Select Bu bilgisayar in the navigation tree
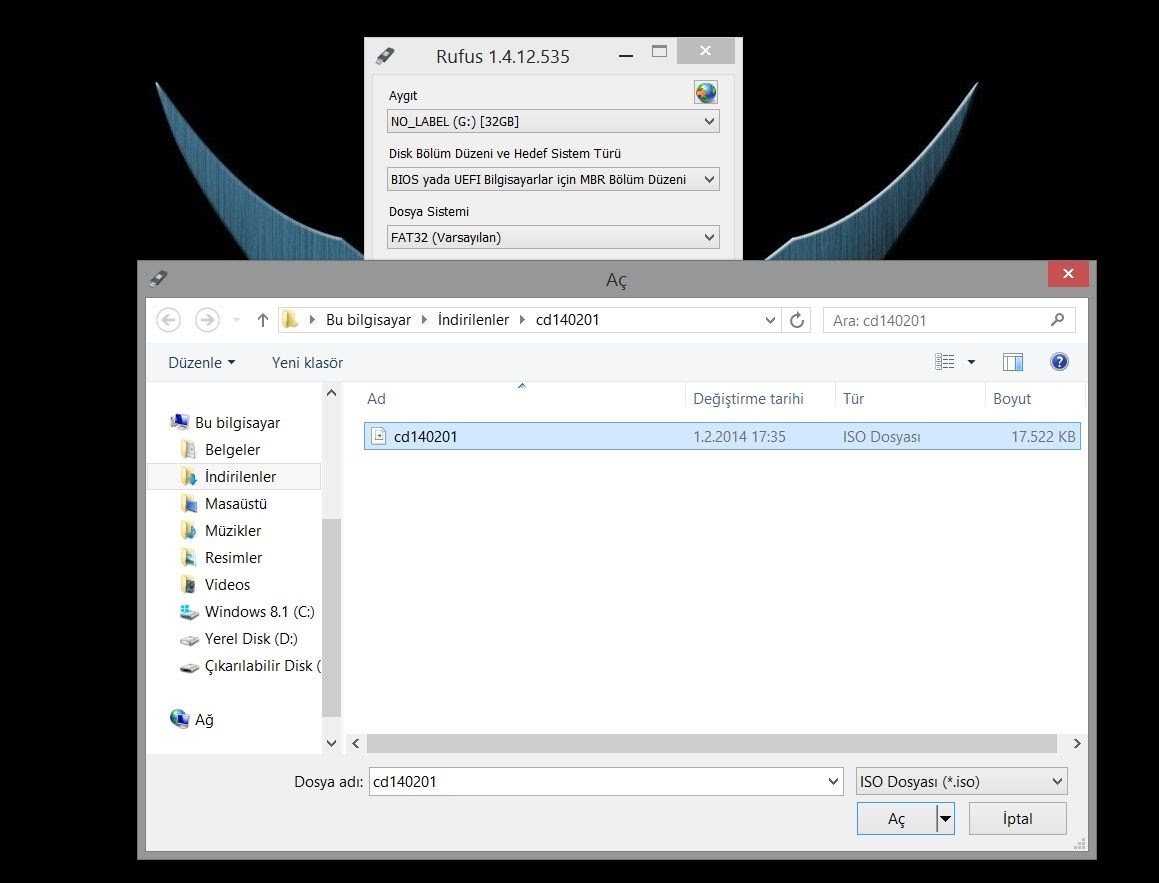 [237, 423]
